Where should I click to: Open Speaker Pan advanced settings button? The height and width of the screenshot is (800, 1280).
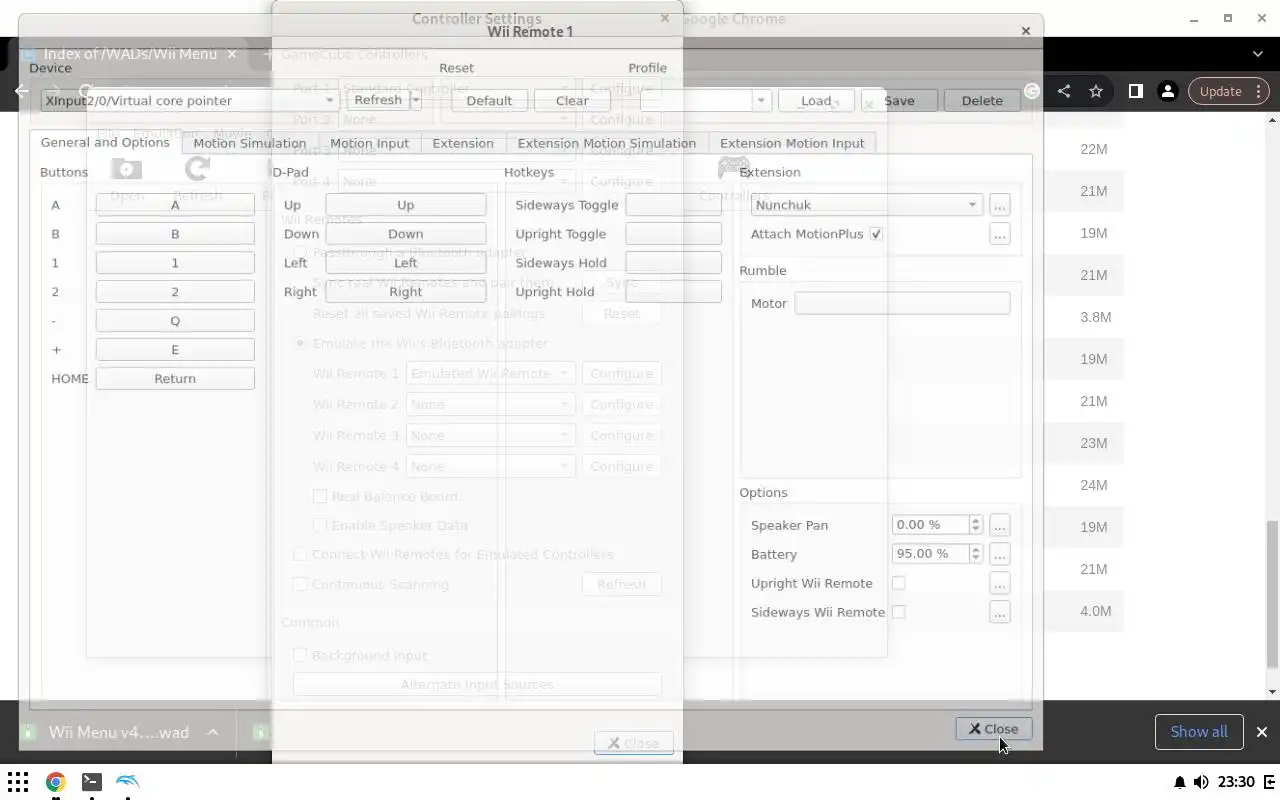(x=999, y=525)
